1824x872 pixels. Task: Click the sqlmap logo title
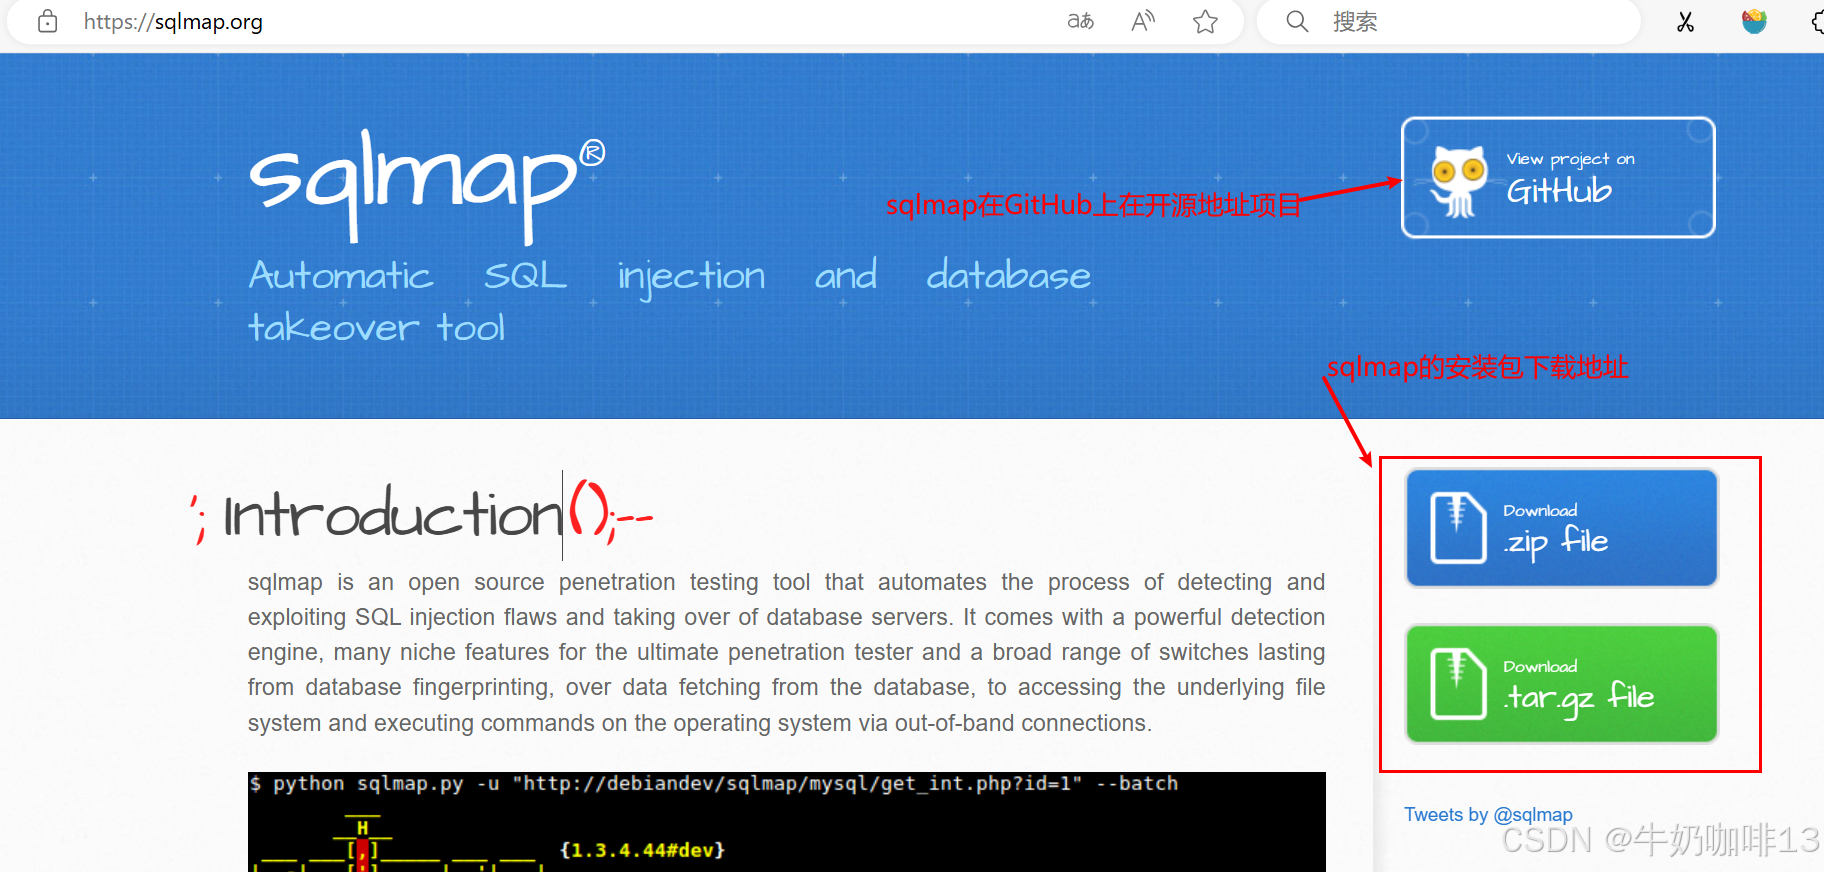click(x=427, y=186)
